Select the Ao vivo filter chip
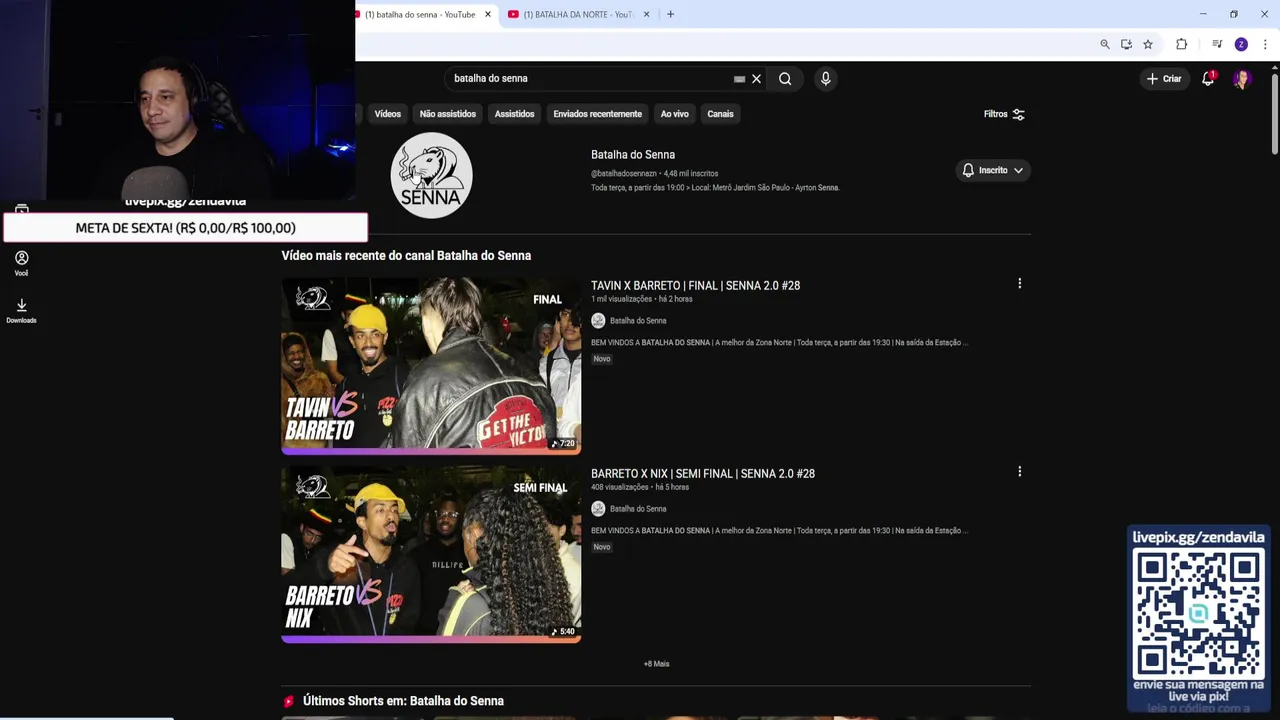 (674, 114)
